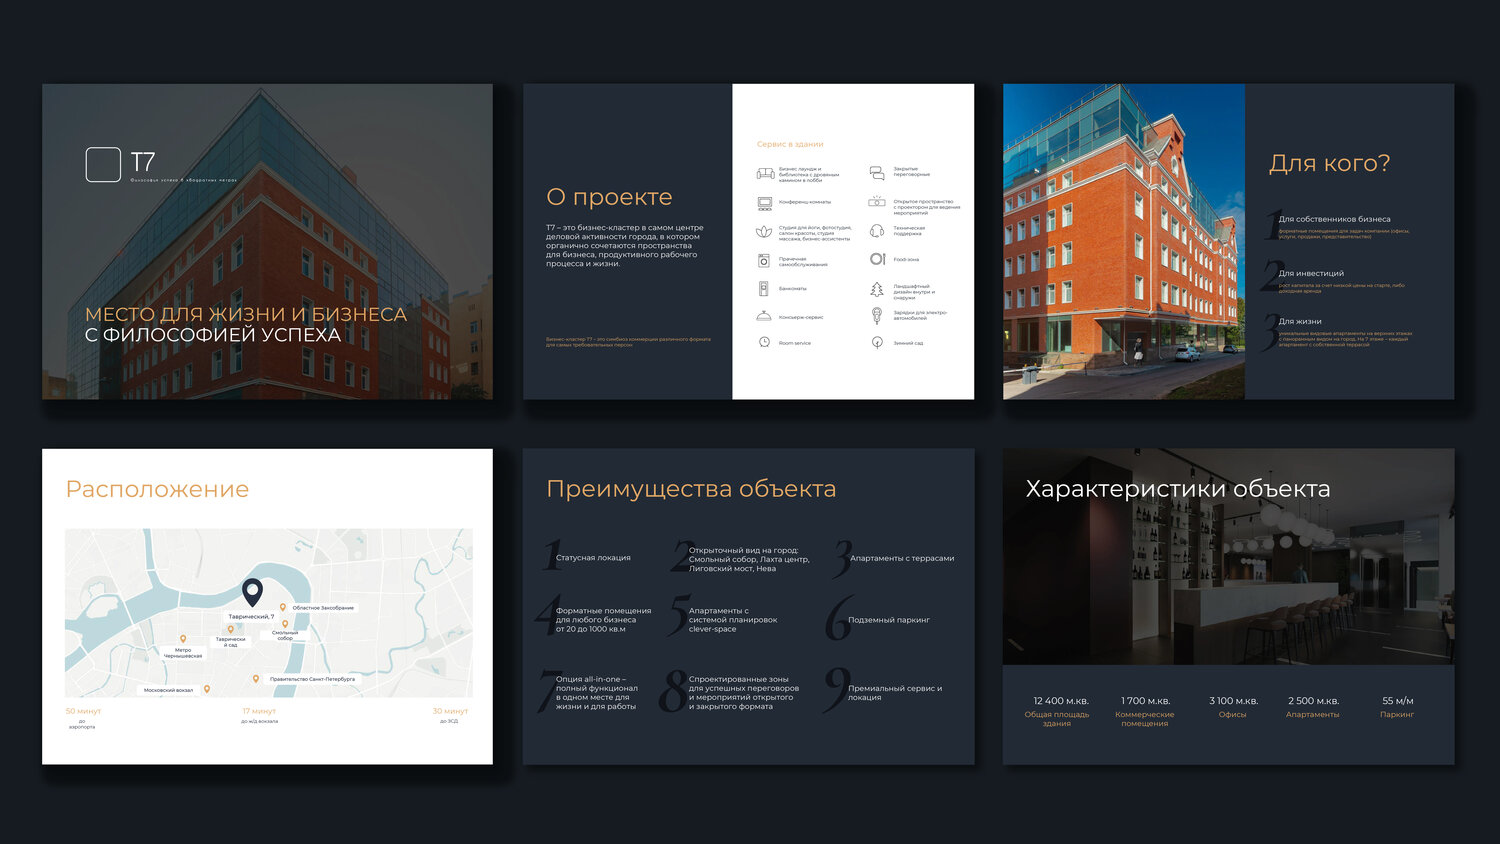The width and height of the screenshot is (1500, 844).
Task: Open the «Расположение» map slide
Action: tap(267, 606)
